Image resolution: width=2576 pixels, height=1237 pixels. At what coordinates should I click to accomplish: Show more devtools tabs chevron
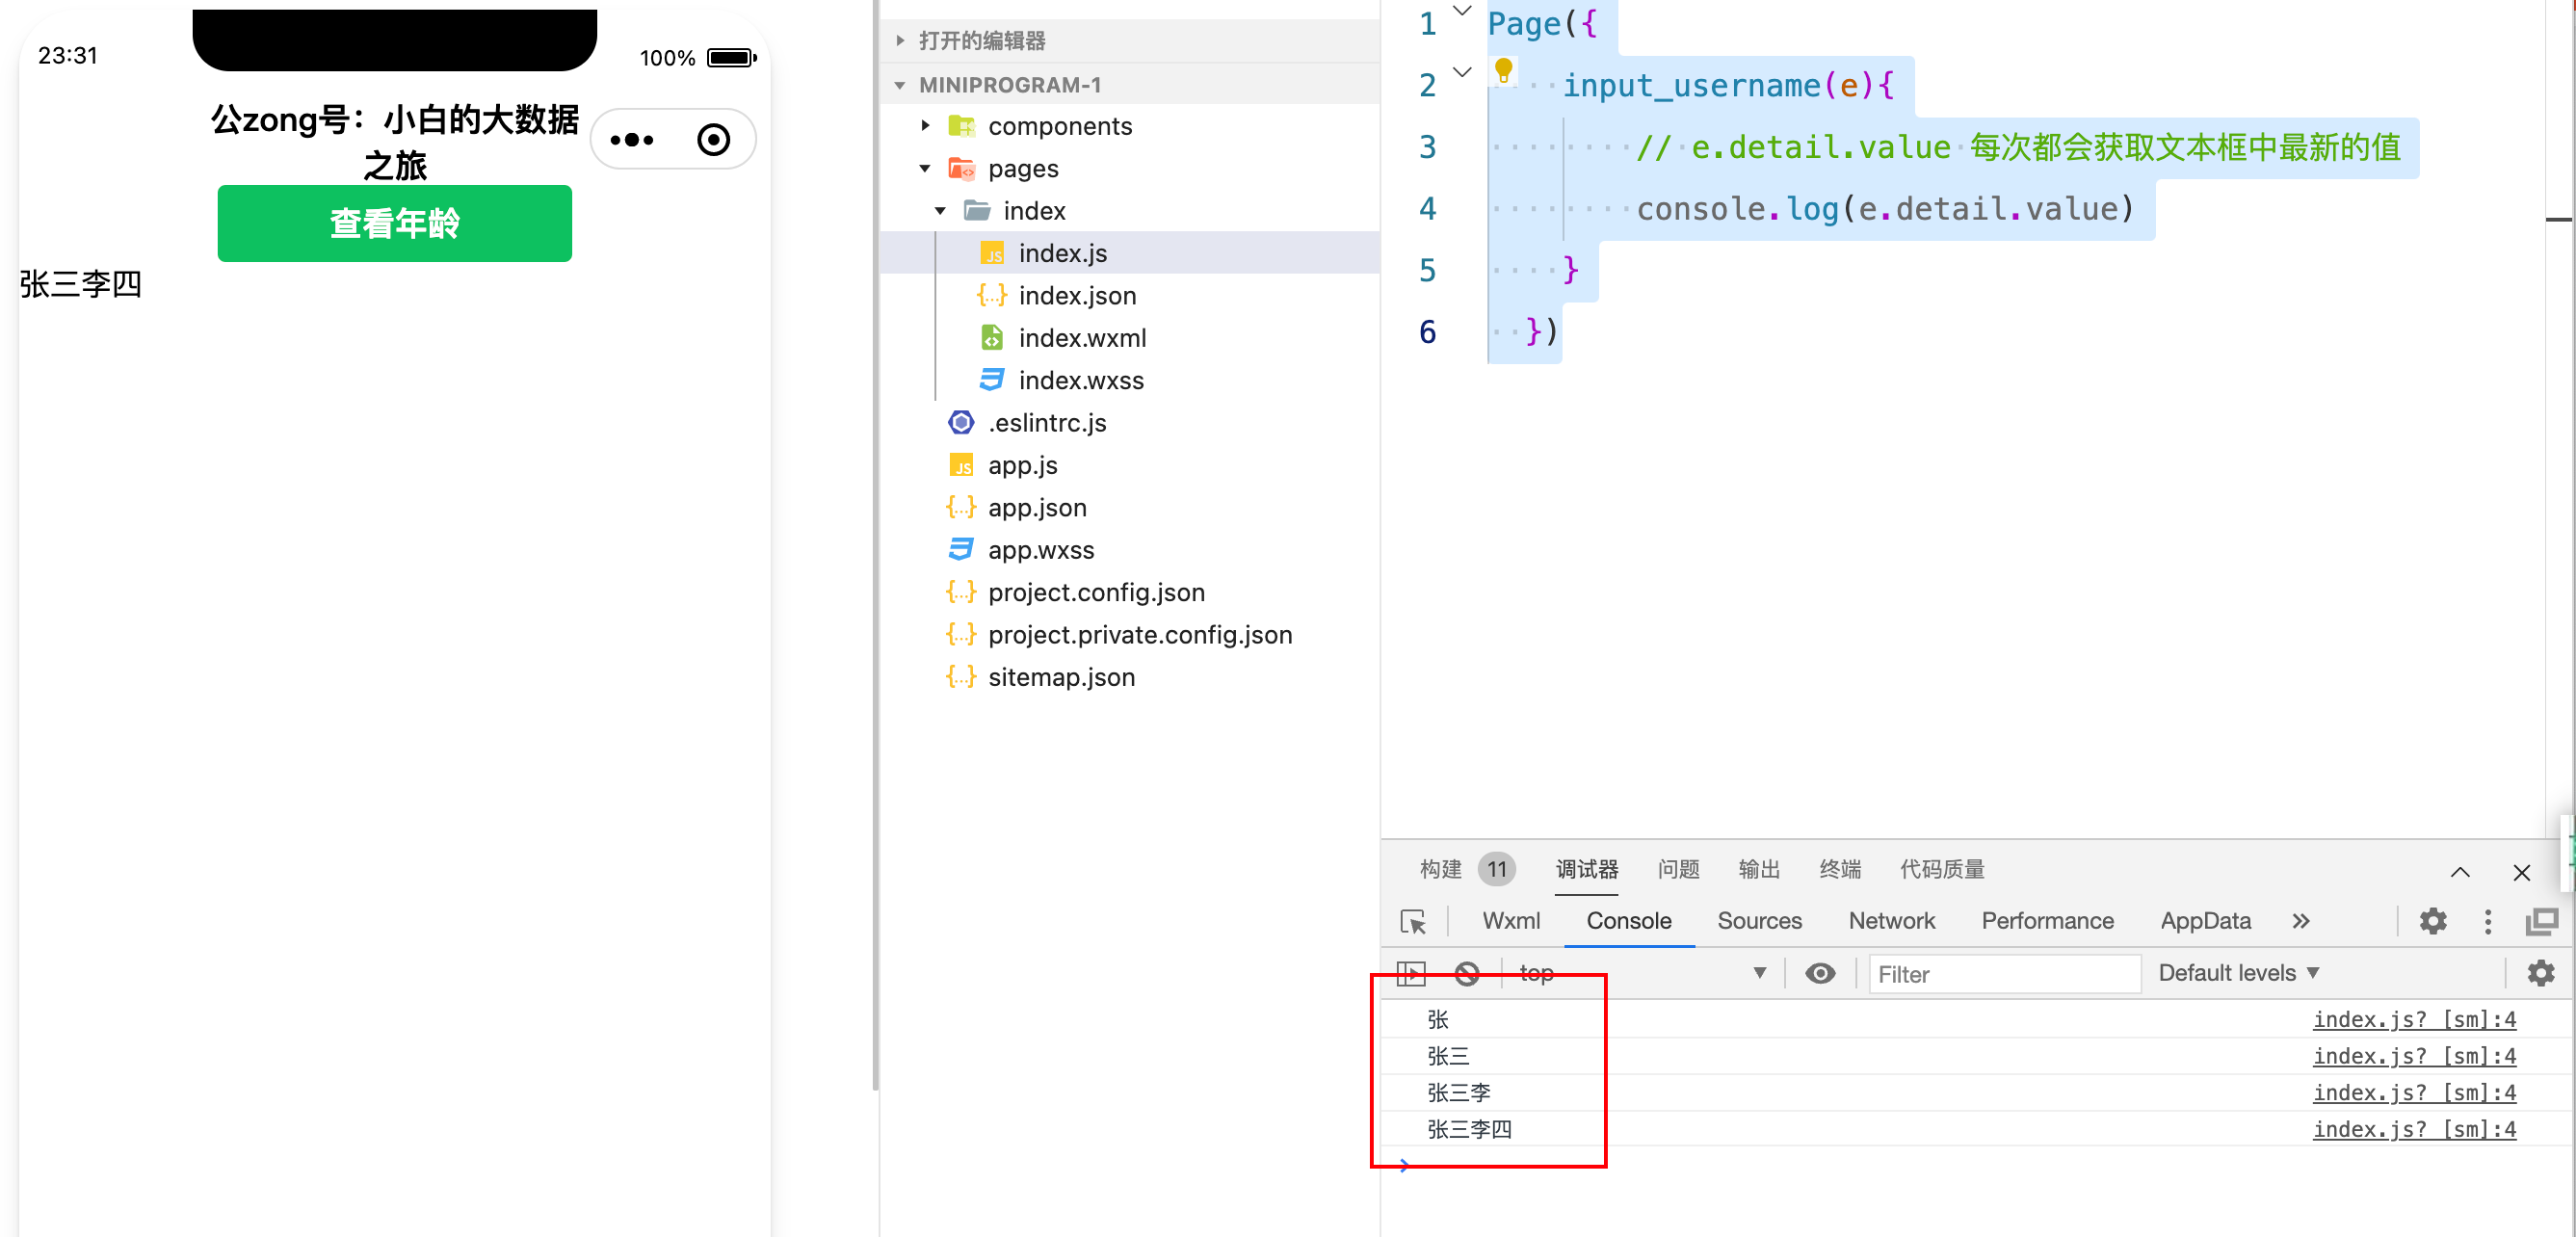point(2301,921)
